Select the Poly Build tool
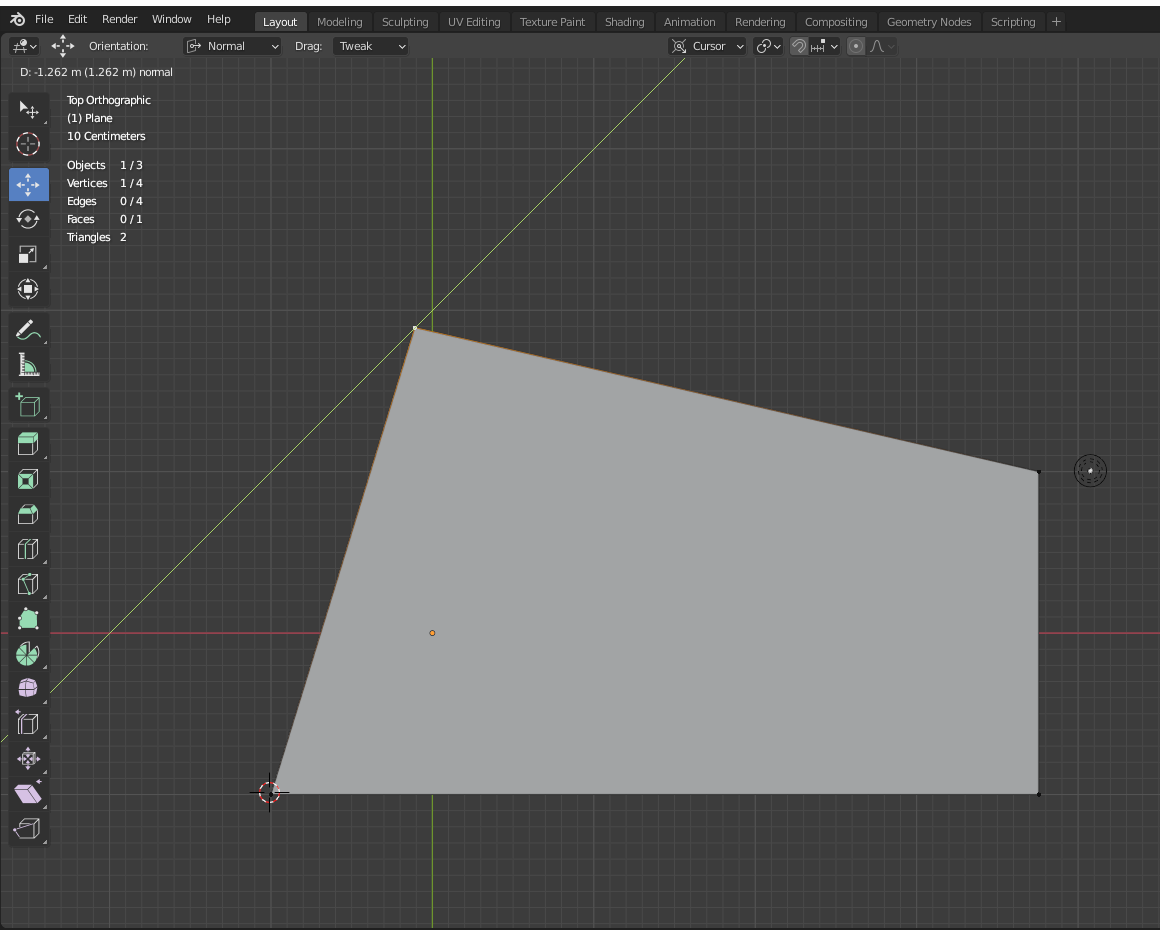1160x930 pixels. coord(28,619)
